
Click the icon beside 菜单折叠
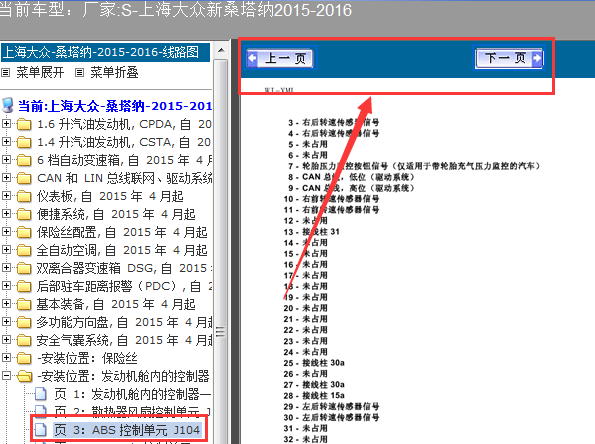[x=79, y=72]
